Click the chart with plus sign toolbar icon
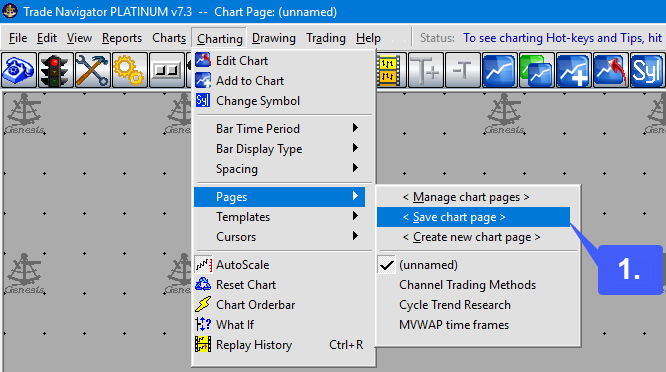Viewport: 666px width, 372px height. [573, 70]
